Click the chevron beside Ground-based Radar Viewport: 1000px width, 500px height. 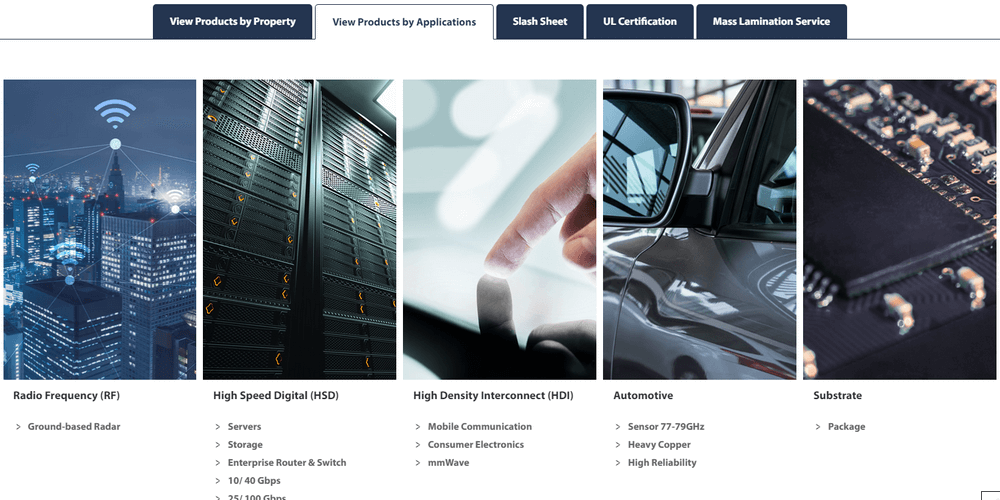(18, 427)
